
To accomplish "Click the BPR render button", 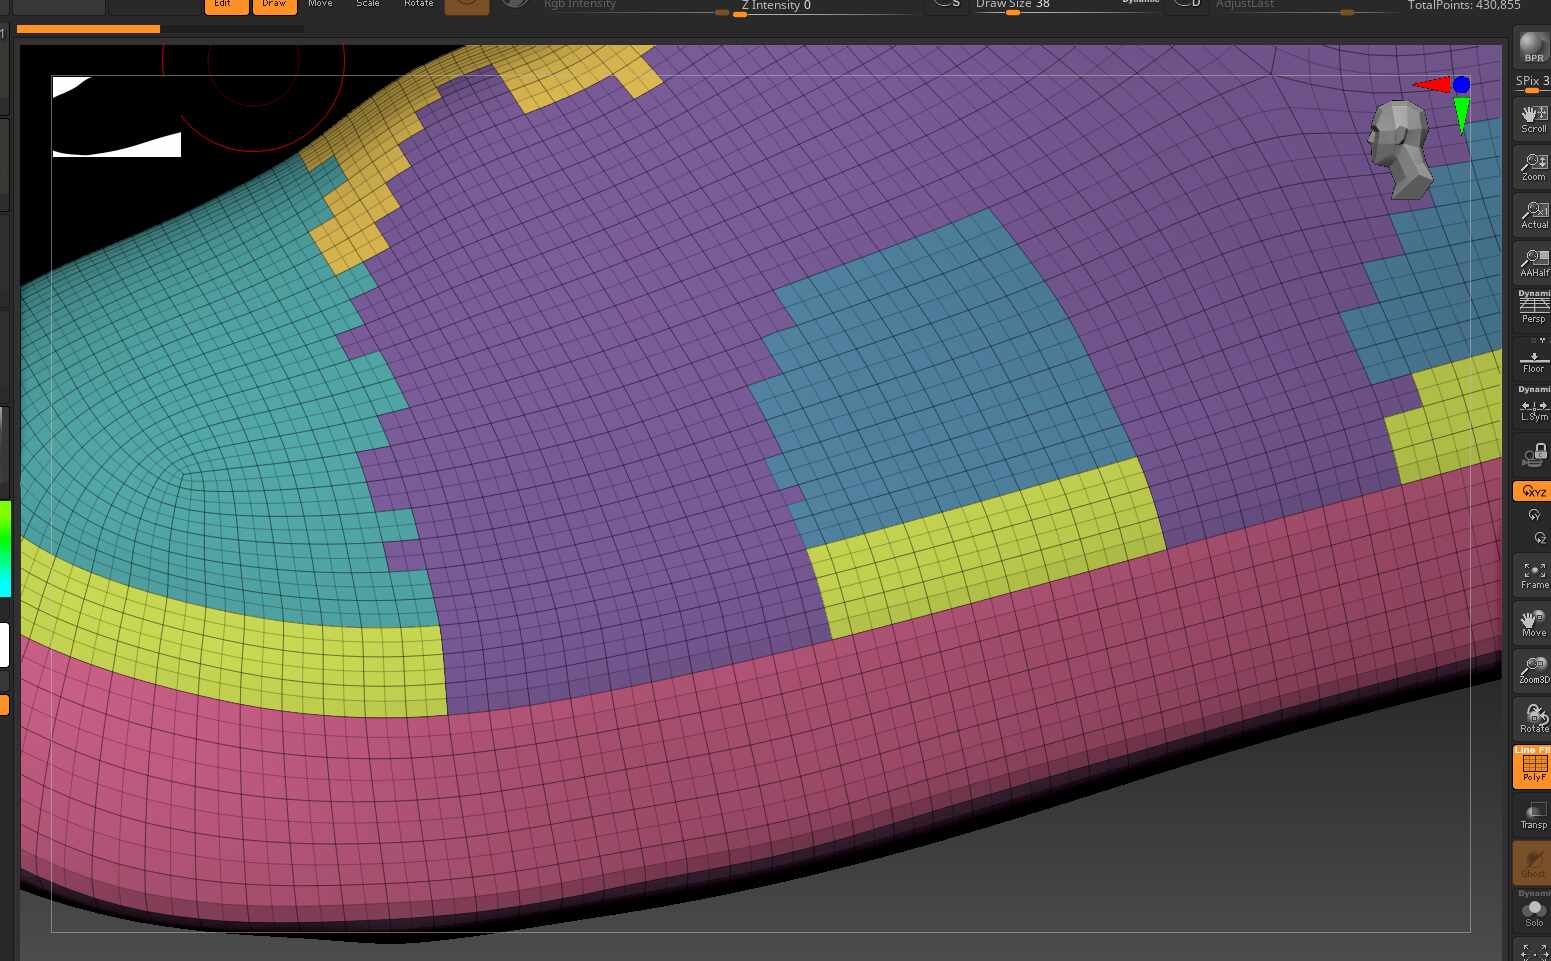I will [x=1532, y=48].
